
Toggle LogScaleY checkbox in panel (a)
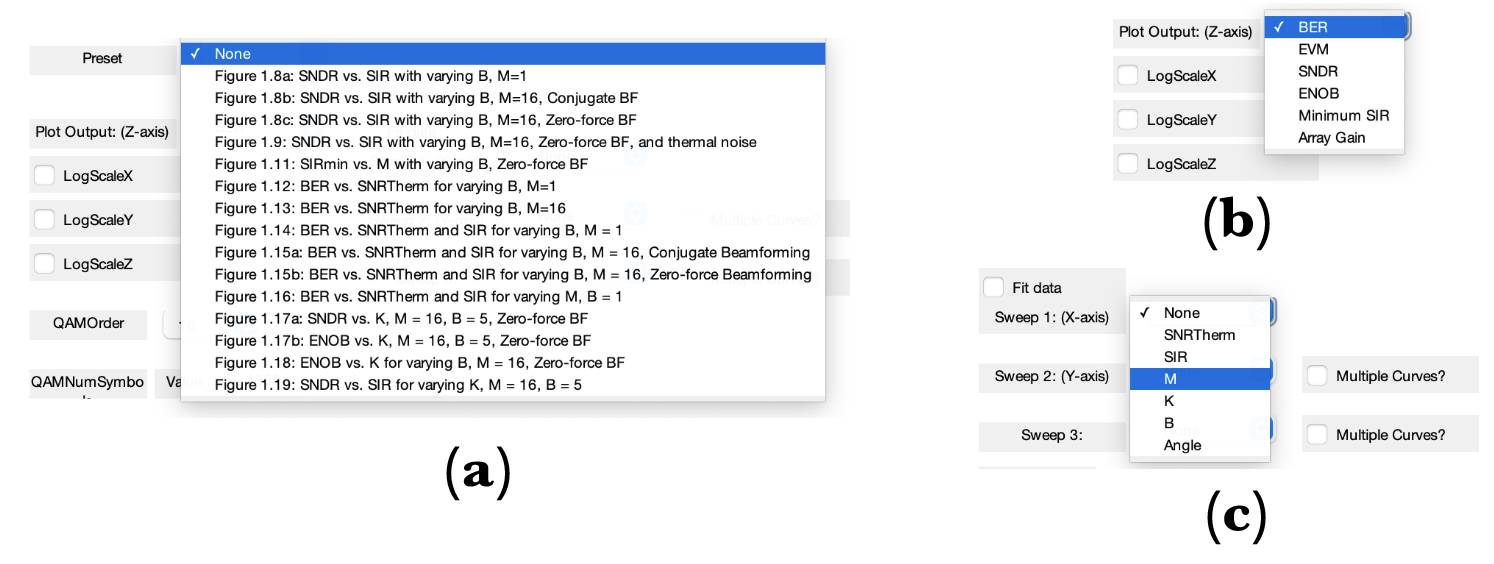(x=45, y=220)
